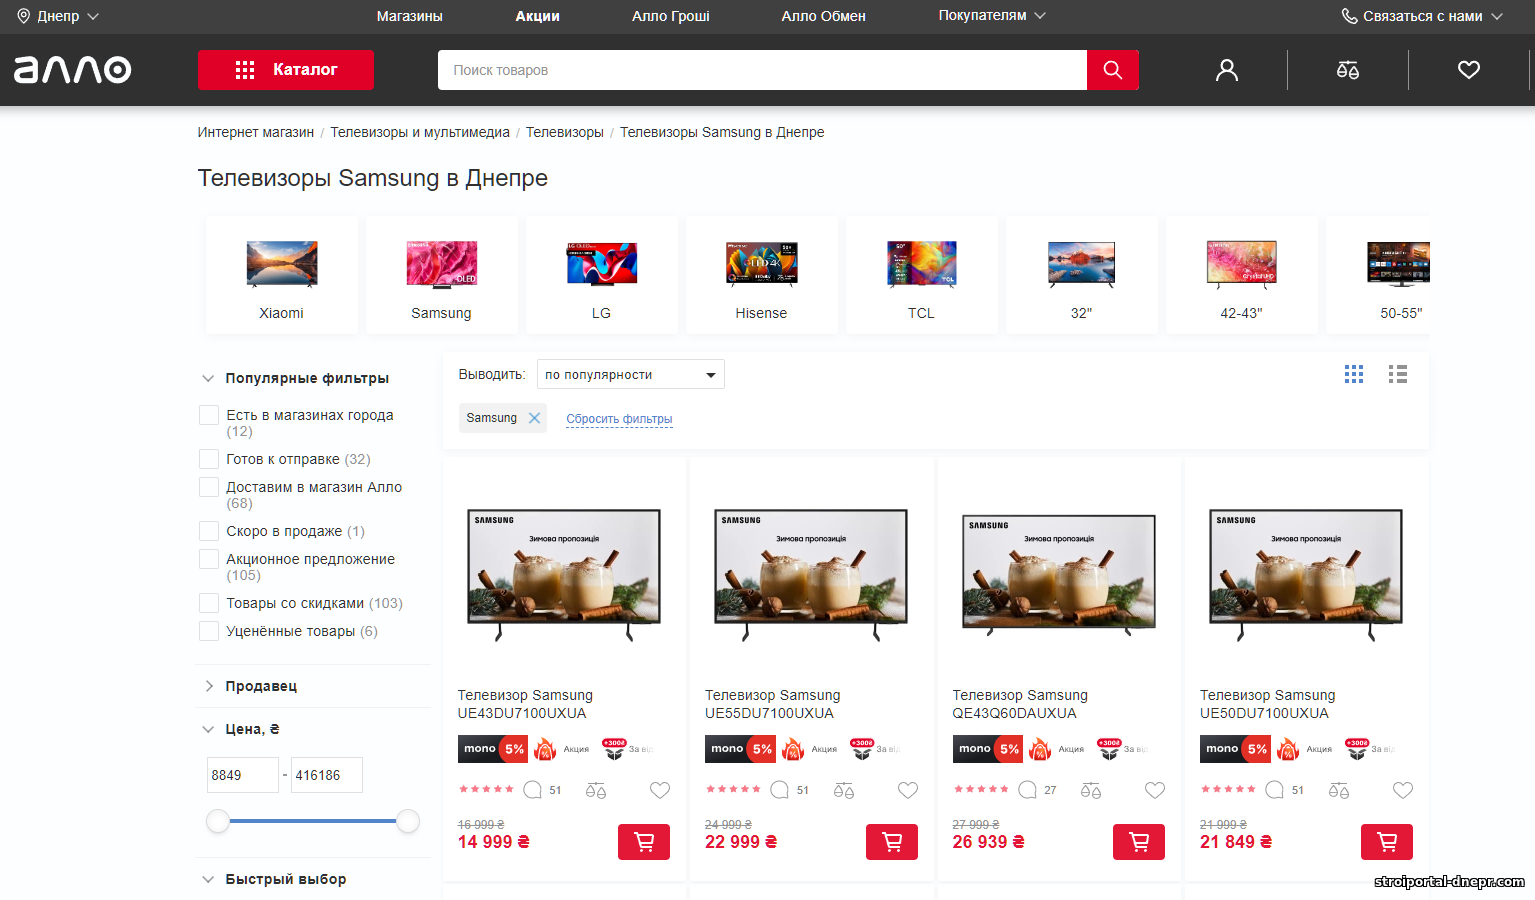Click the right price slider handle

pos(408,821)
